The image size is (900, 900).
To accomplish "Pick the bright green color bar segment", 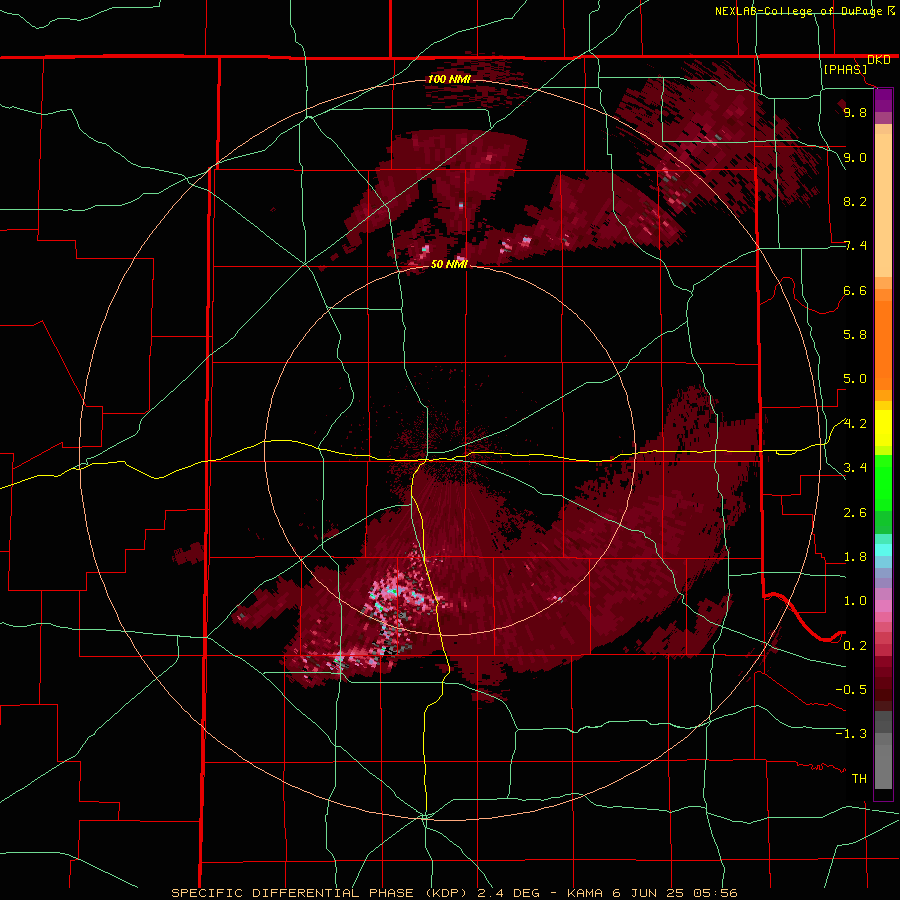I will point(883,483).
